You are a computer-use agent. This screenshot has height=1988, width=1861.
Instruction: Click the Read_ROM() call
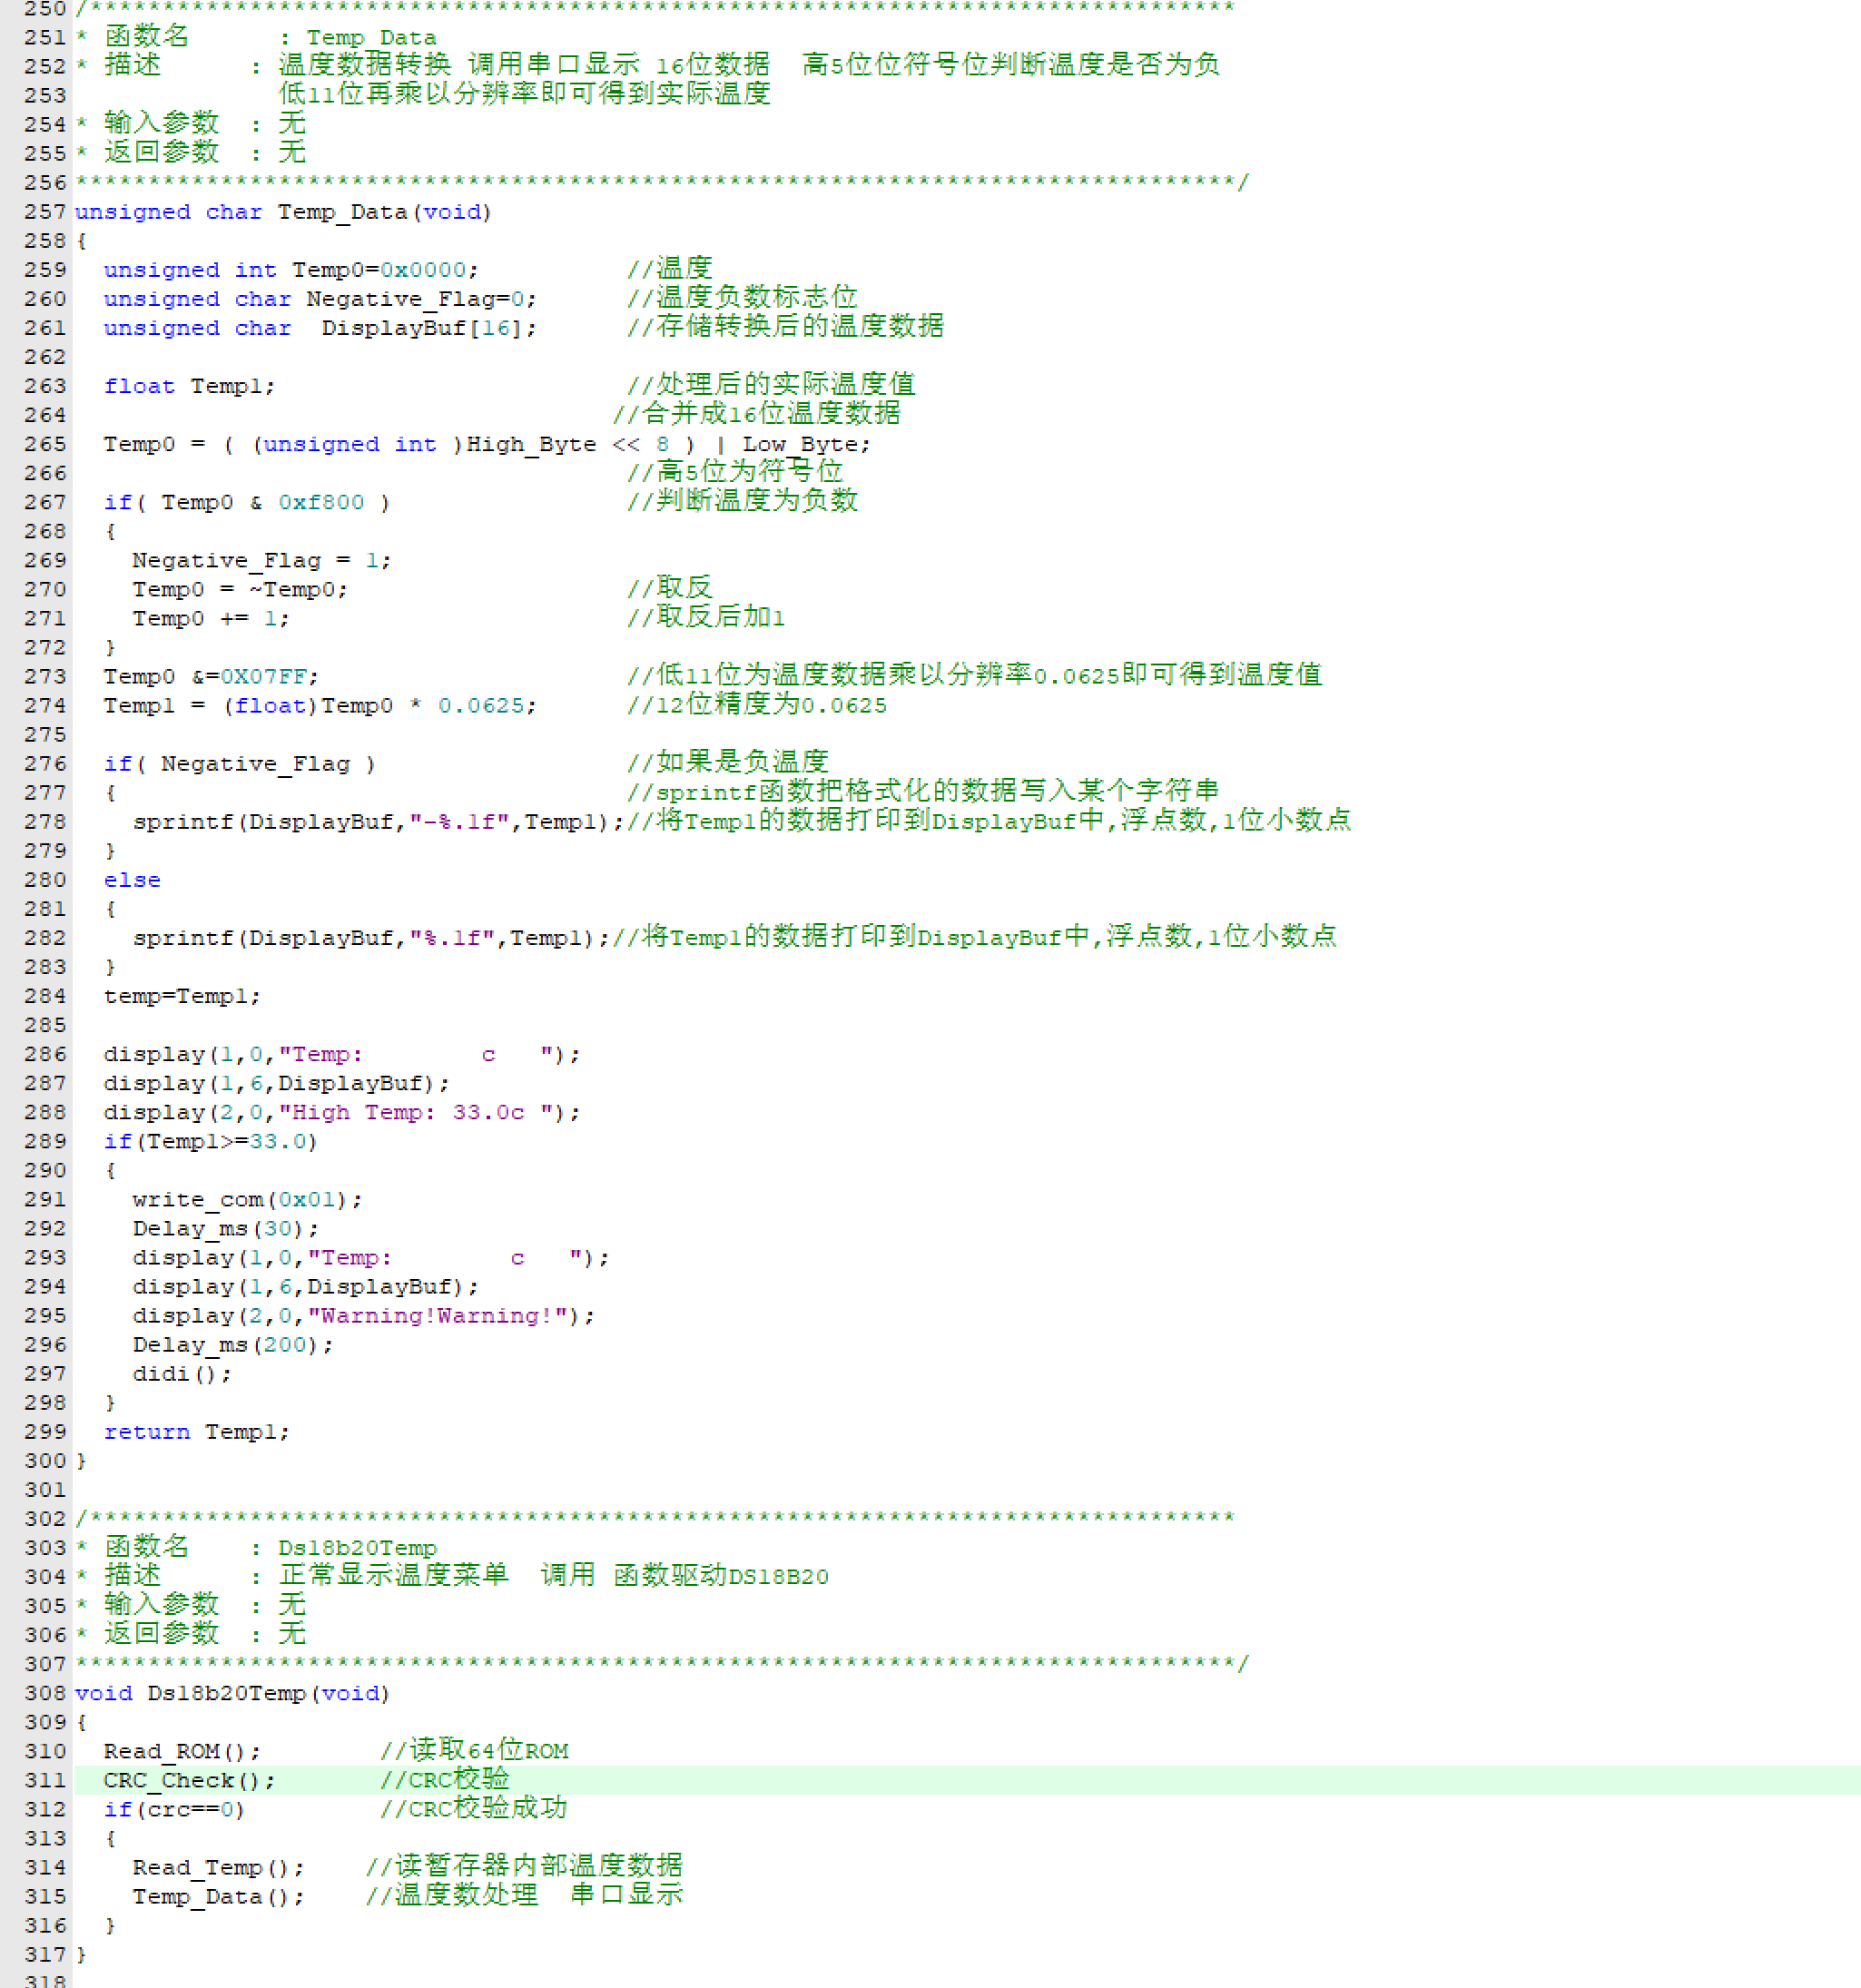tap(181, 1751)
